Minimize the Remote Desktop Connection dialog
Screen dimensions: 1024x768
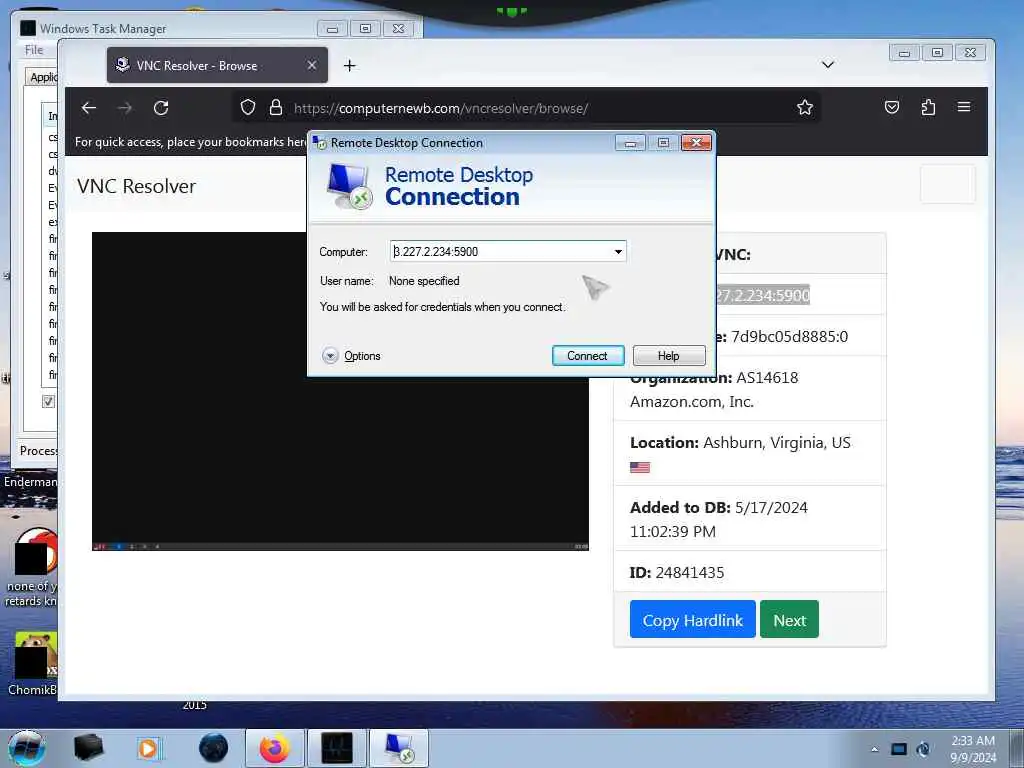630,142
